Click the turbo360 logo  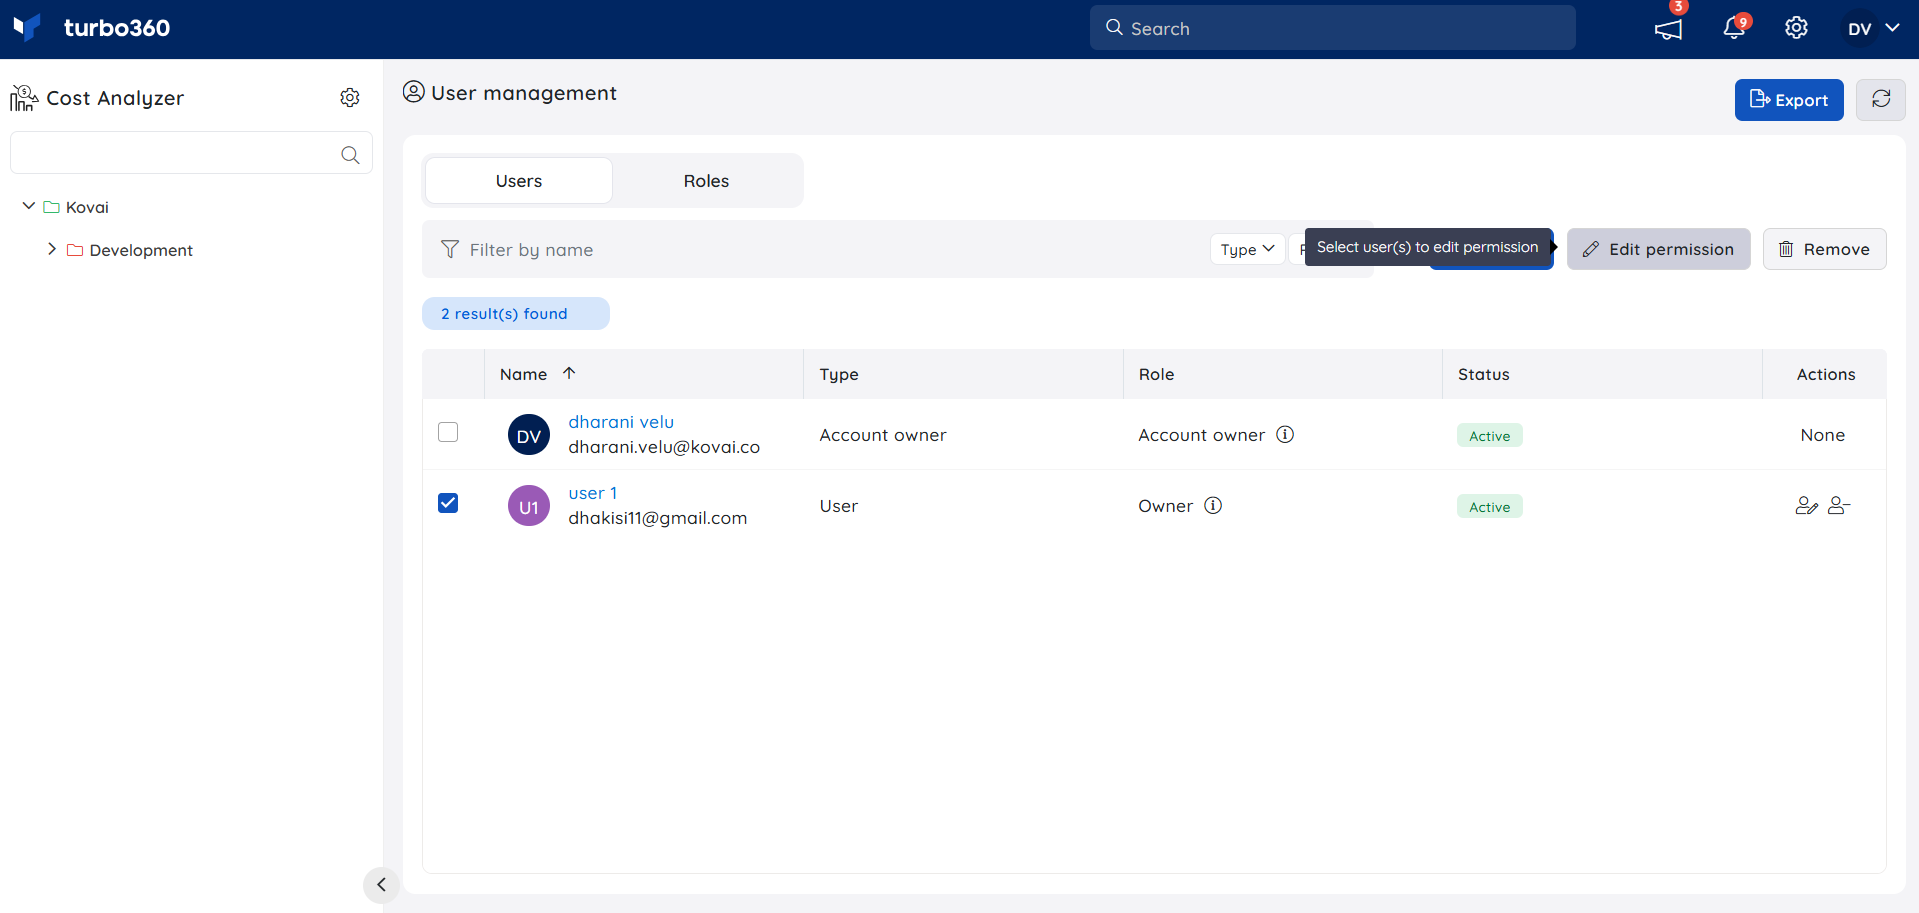tap(92, 28)
